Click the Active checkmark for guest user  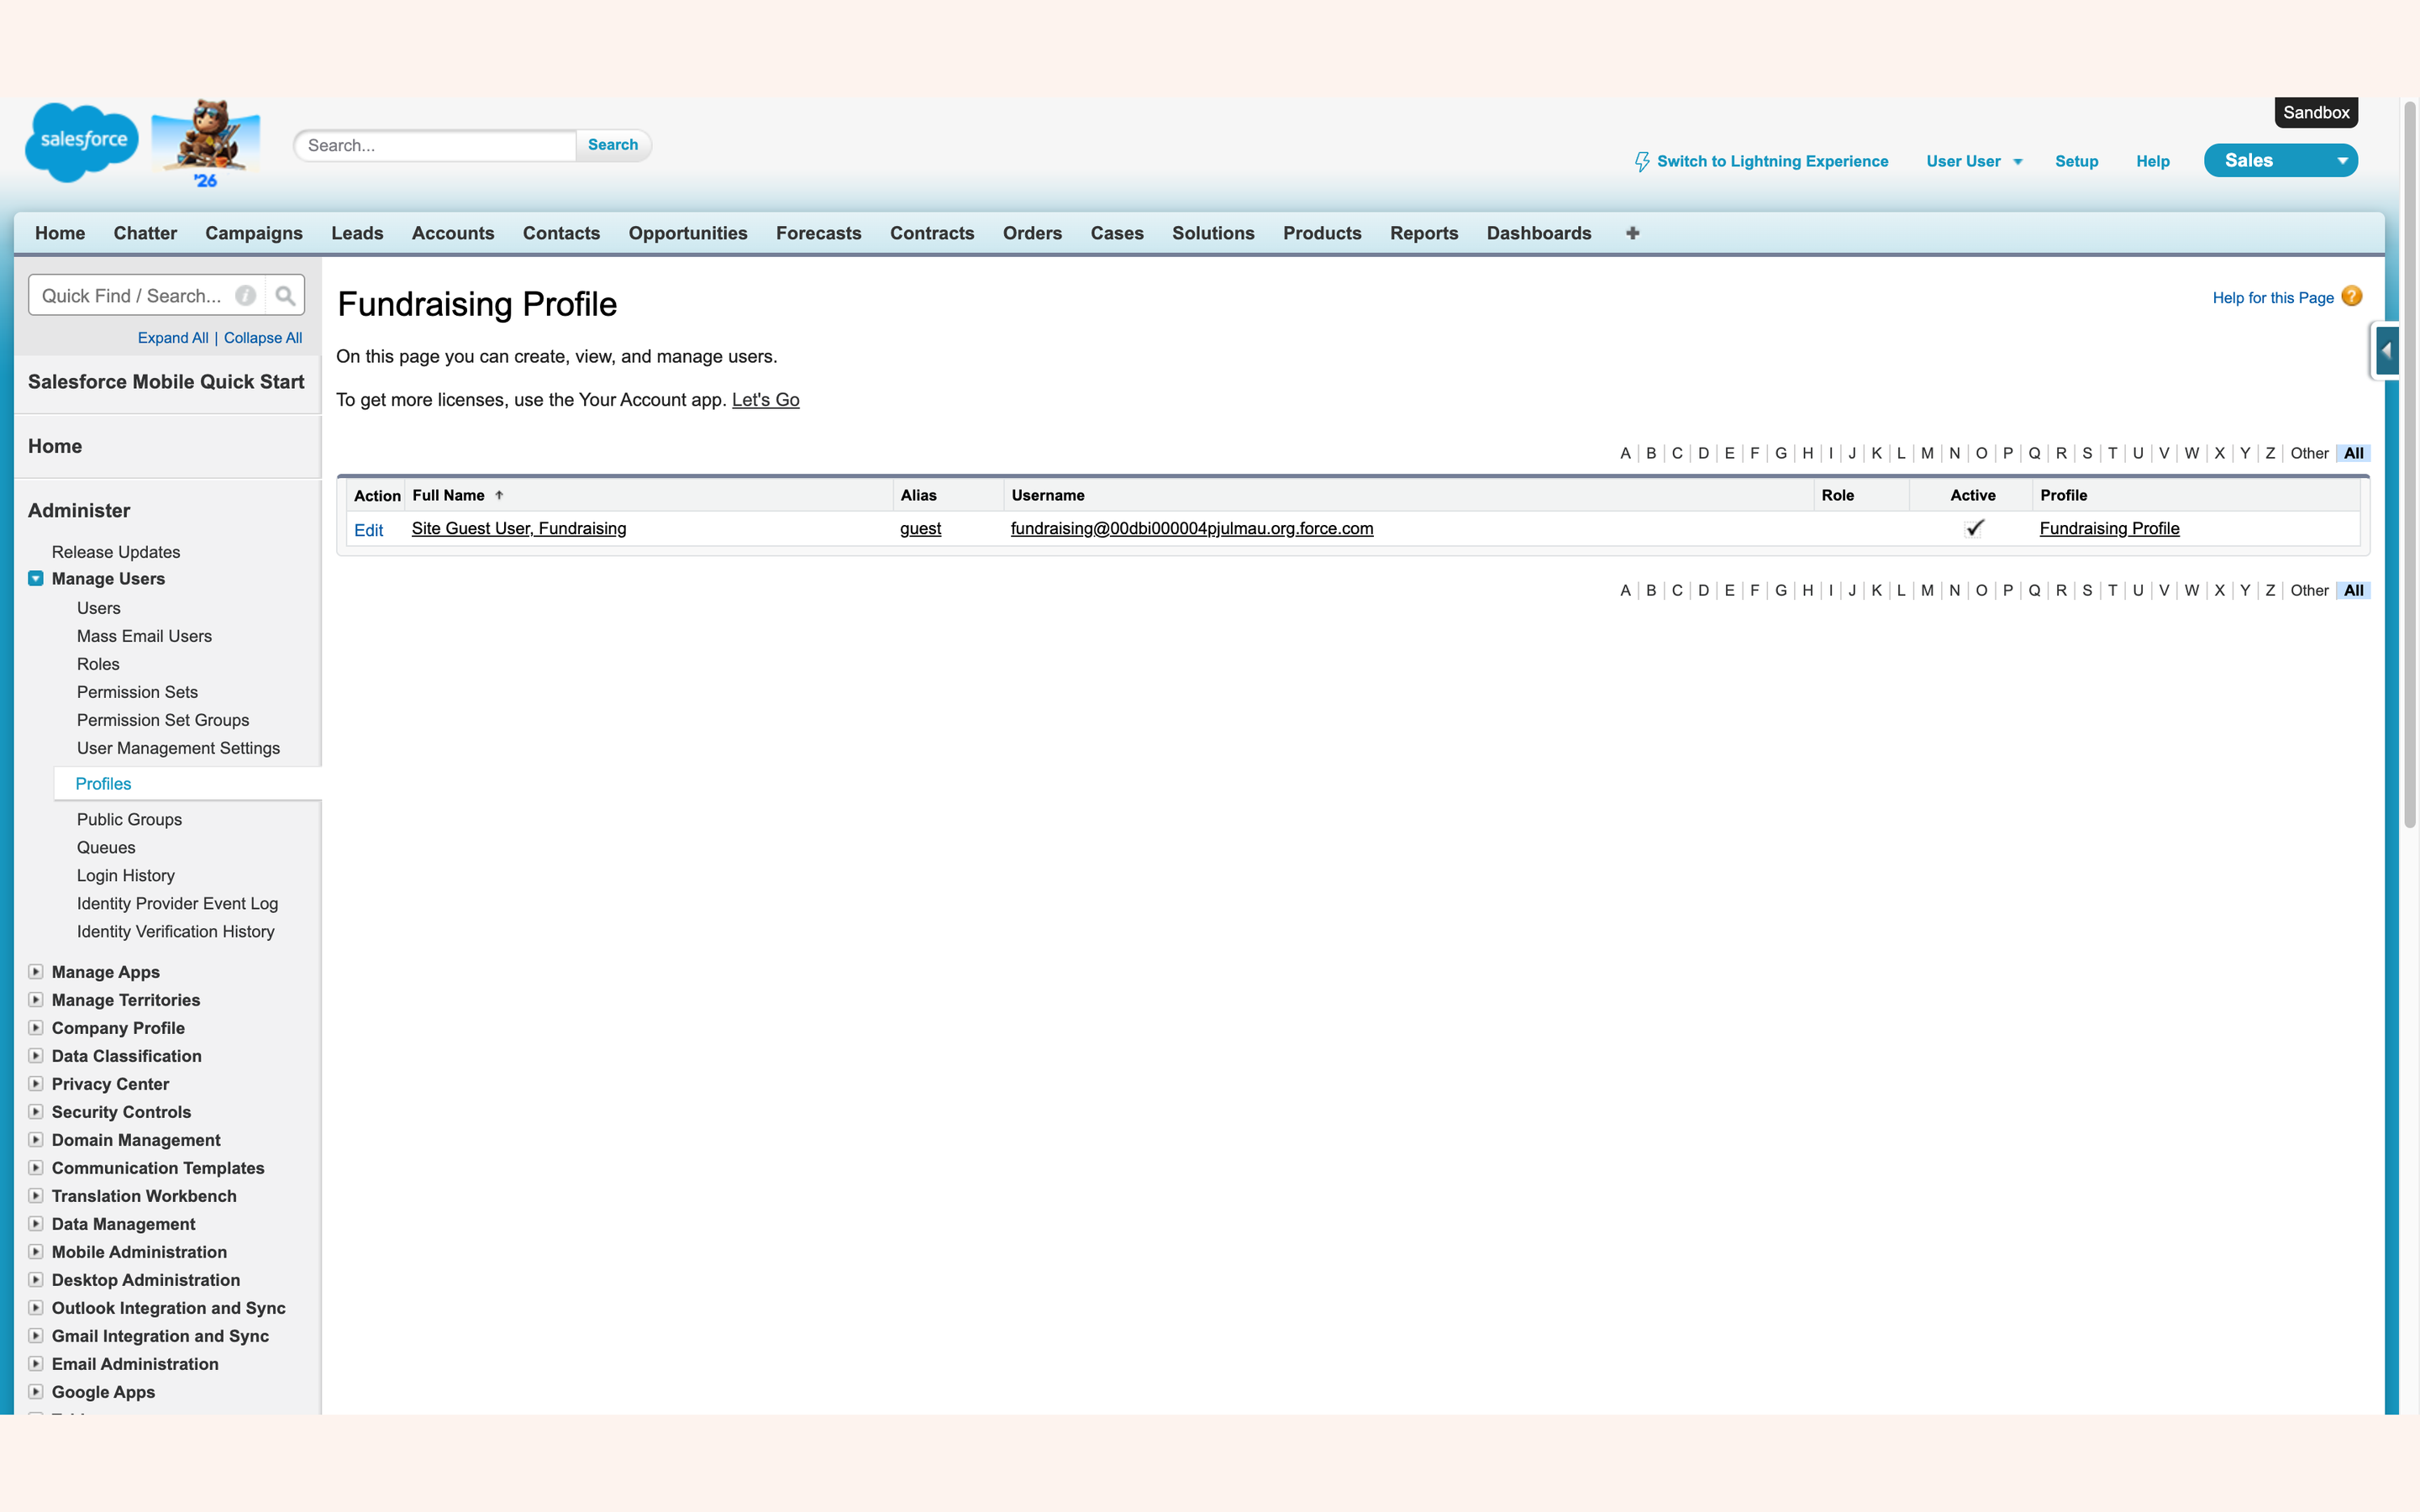(1974, 528)
